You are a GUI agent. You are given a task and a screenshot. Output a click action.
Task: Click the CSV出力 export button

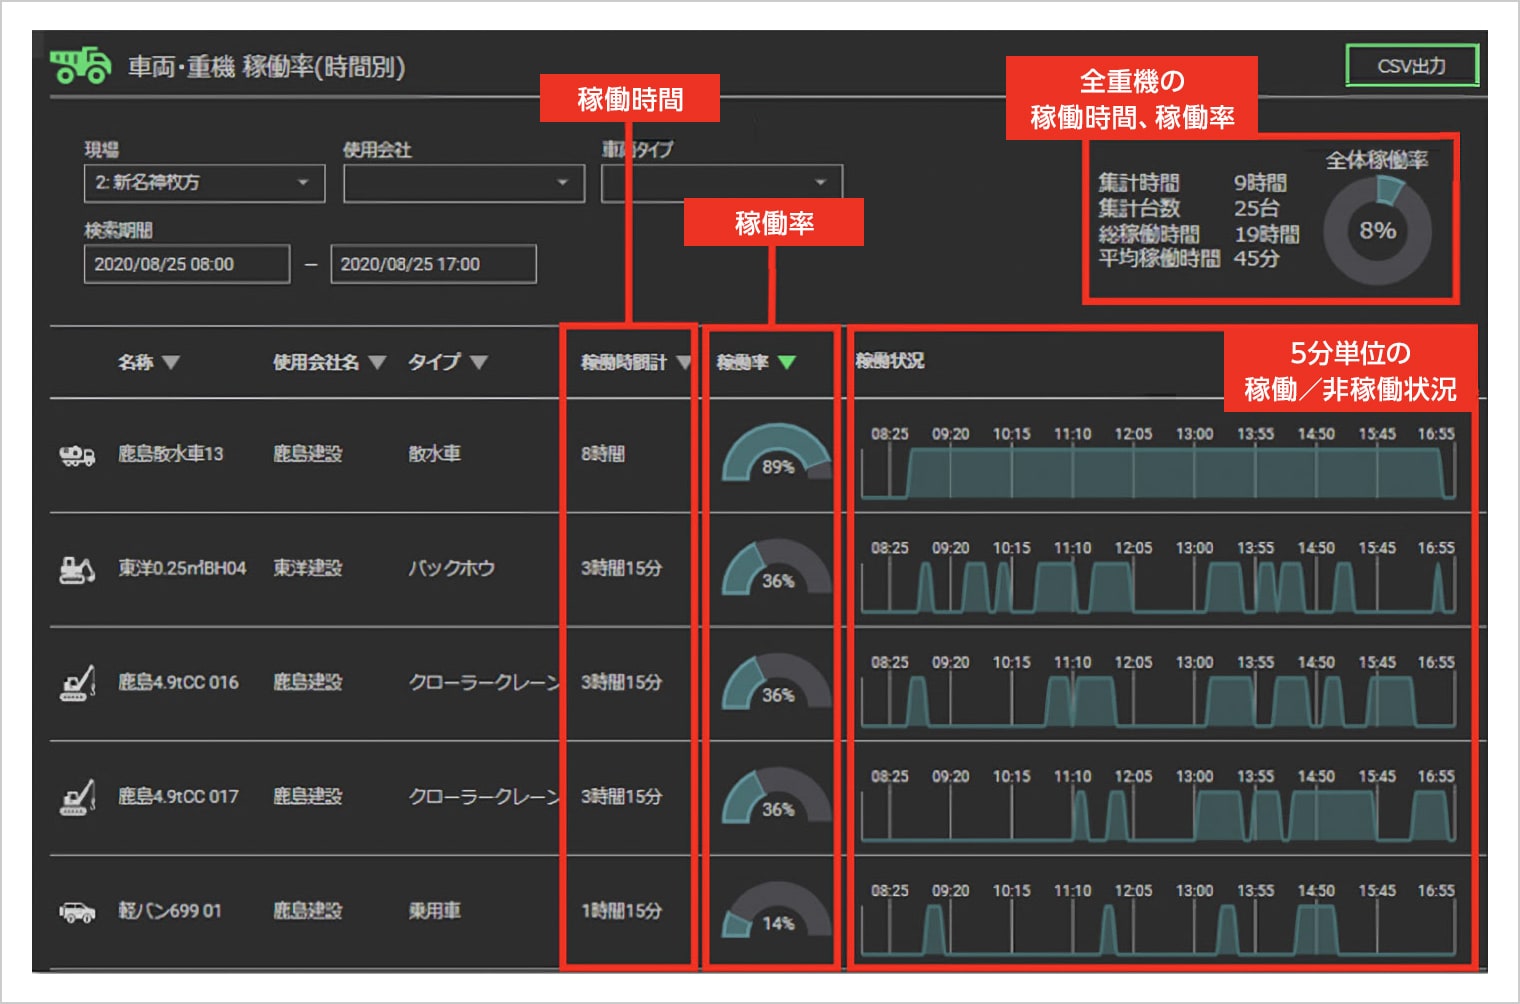coord(1411,66)
